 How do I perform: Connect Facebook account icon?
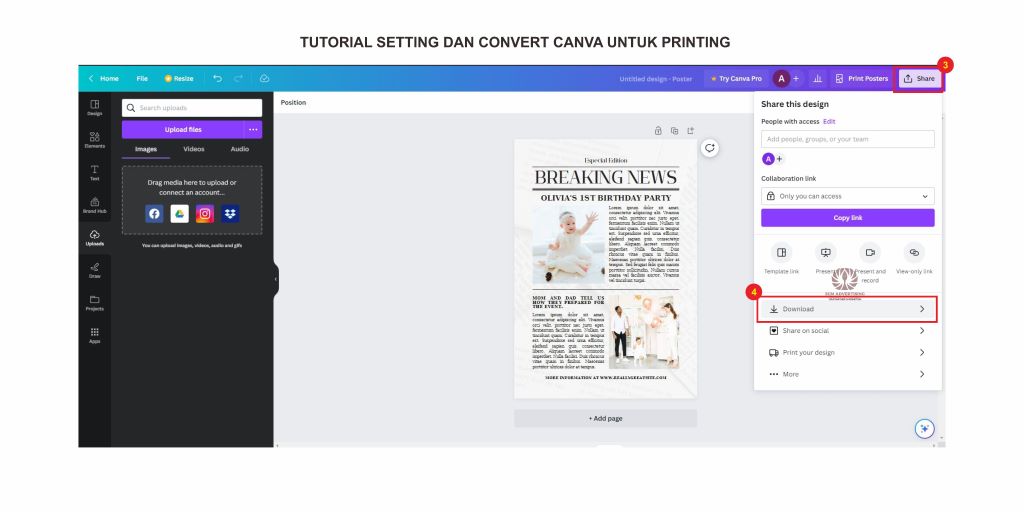154,214
